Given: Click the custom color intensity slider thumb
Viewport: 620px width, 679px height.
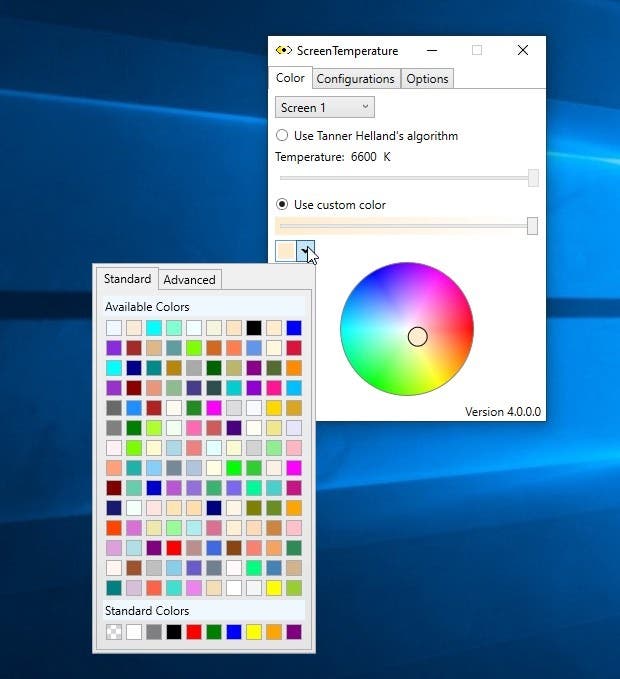Looking at the screenshot, I should 532,226.
